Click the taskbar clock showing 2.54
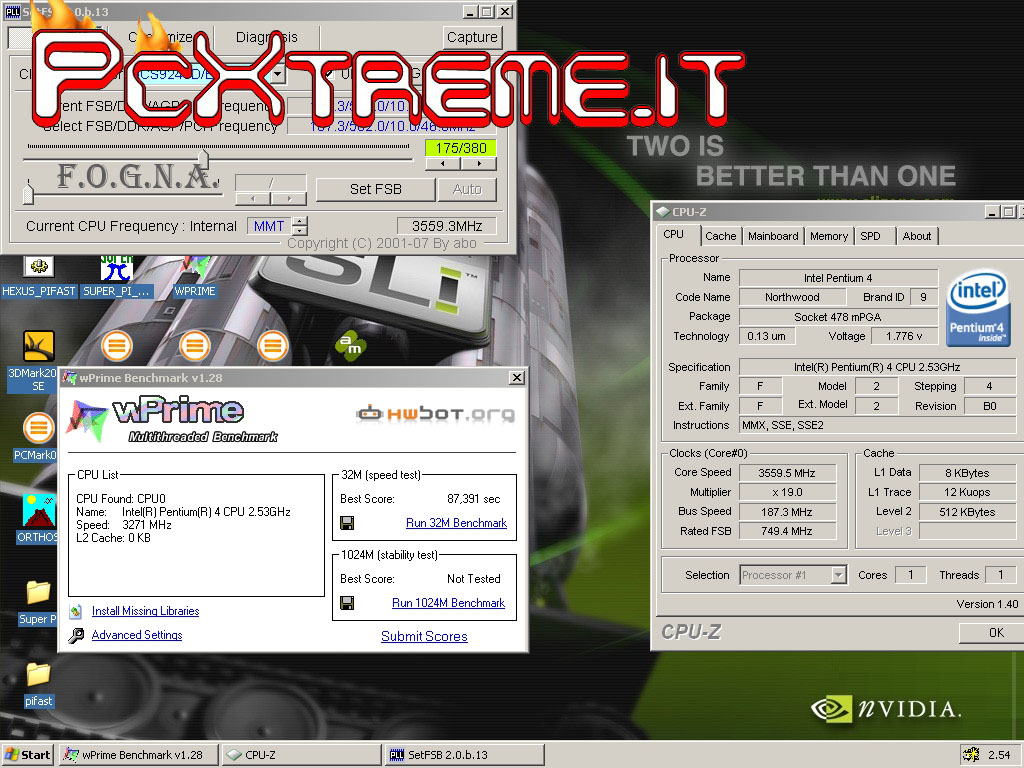The width and height of the screenshot is (1024, 768). click(999, 755)
